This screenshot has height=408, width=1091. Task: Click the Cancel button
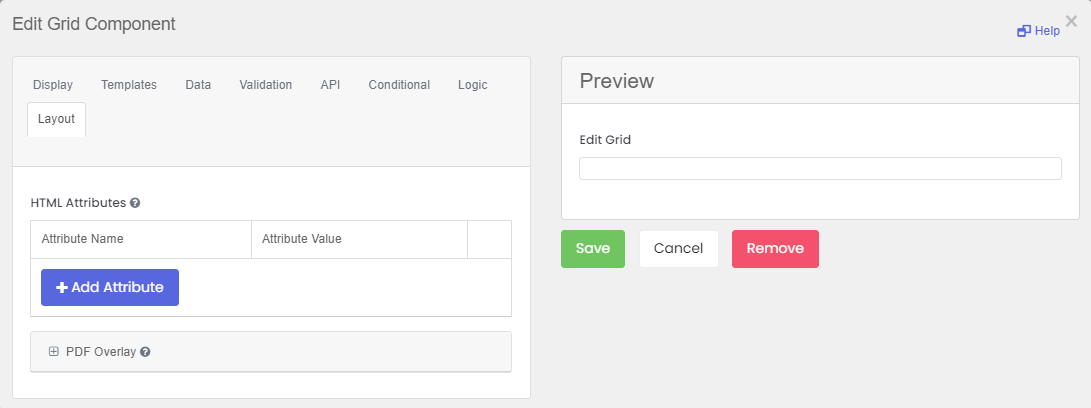[678, 249]
